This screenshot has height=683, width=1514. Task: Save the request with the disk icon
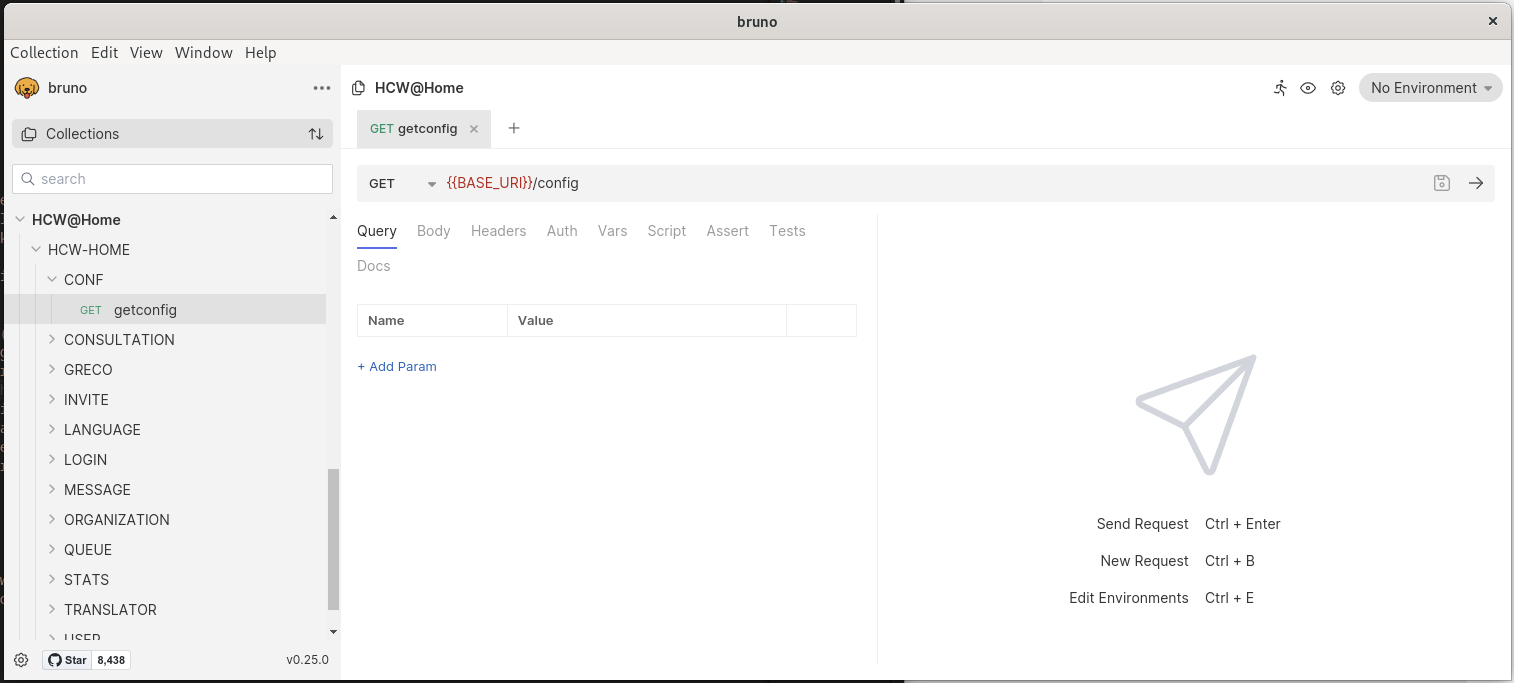[1442, 183]
